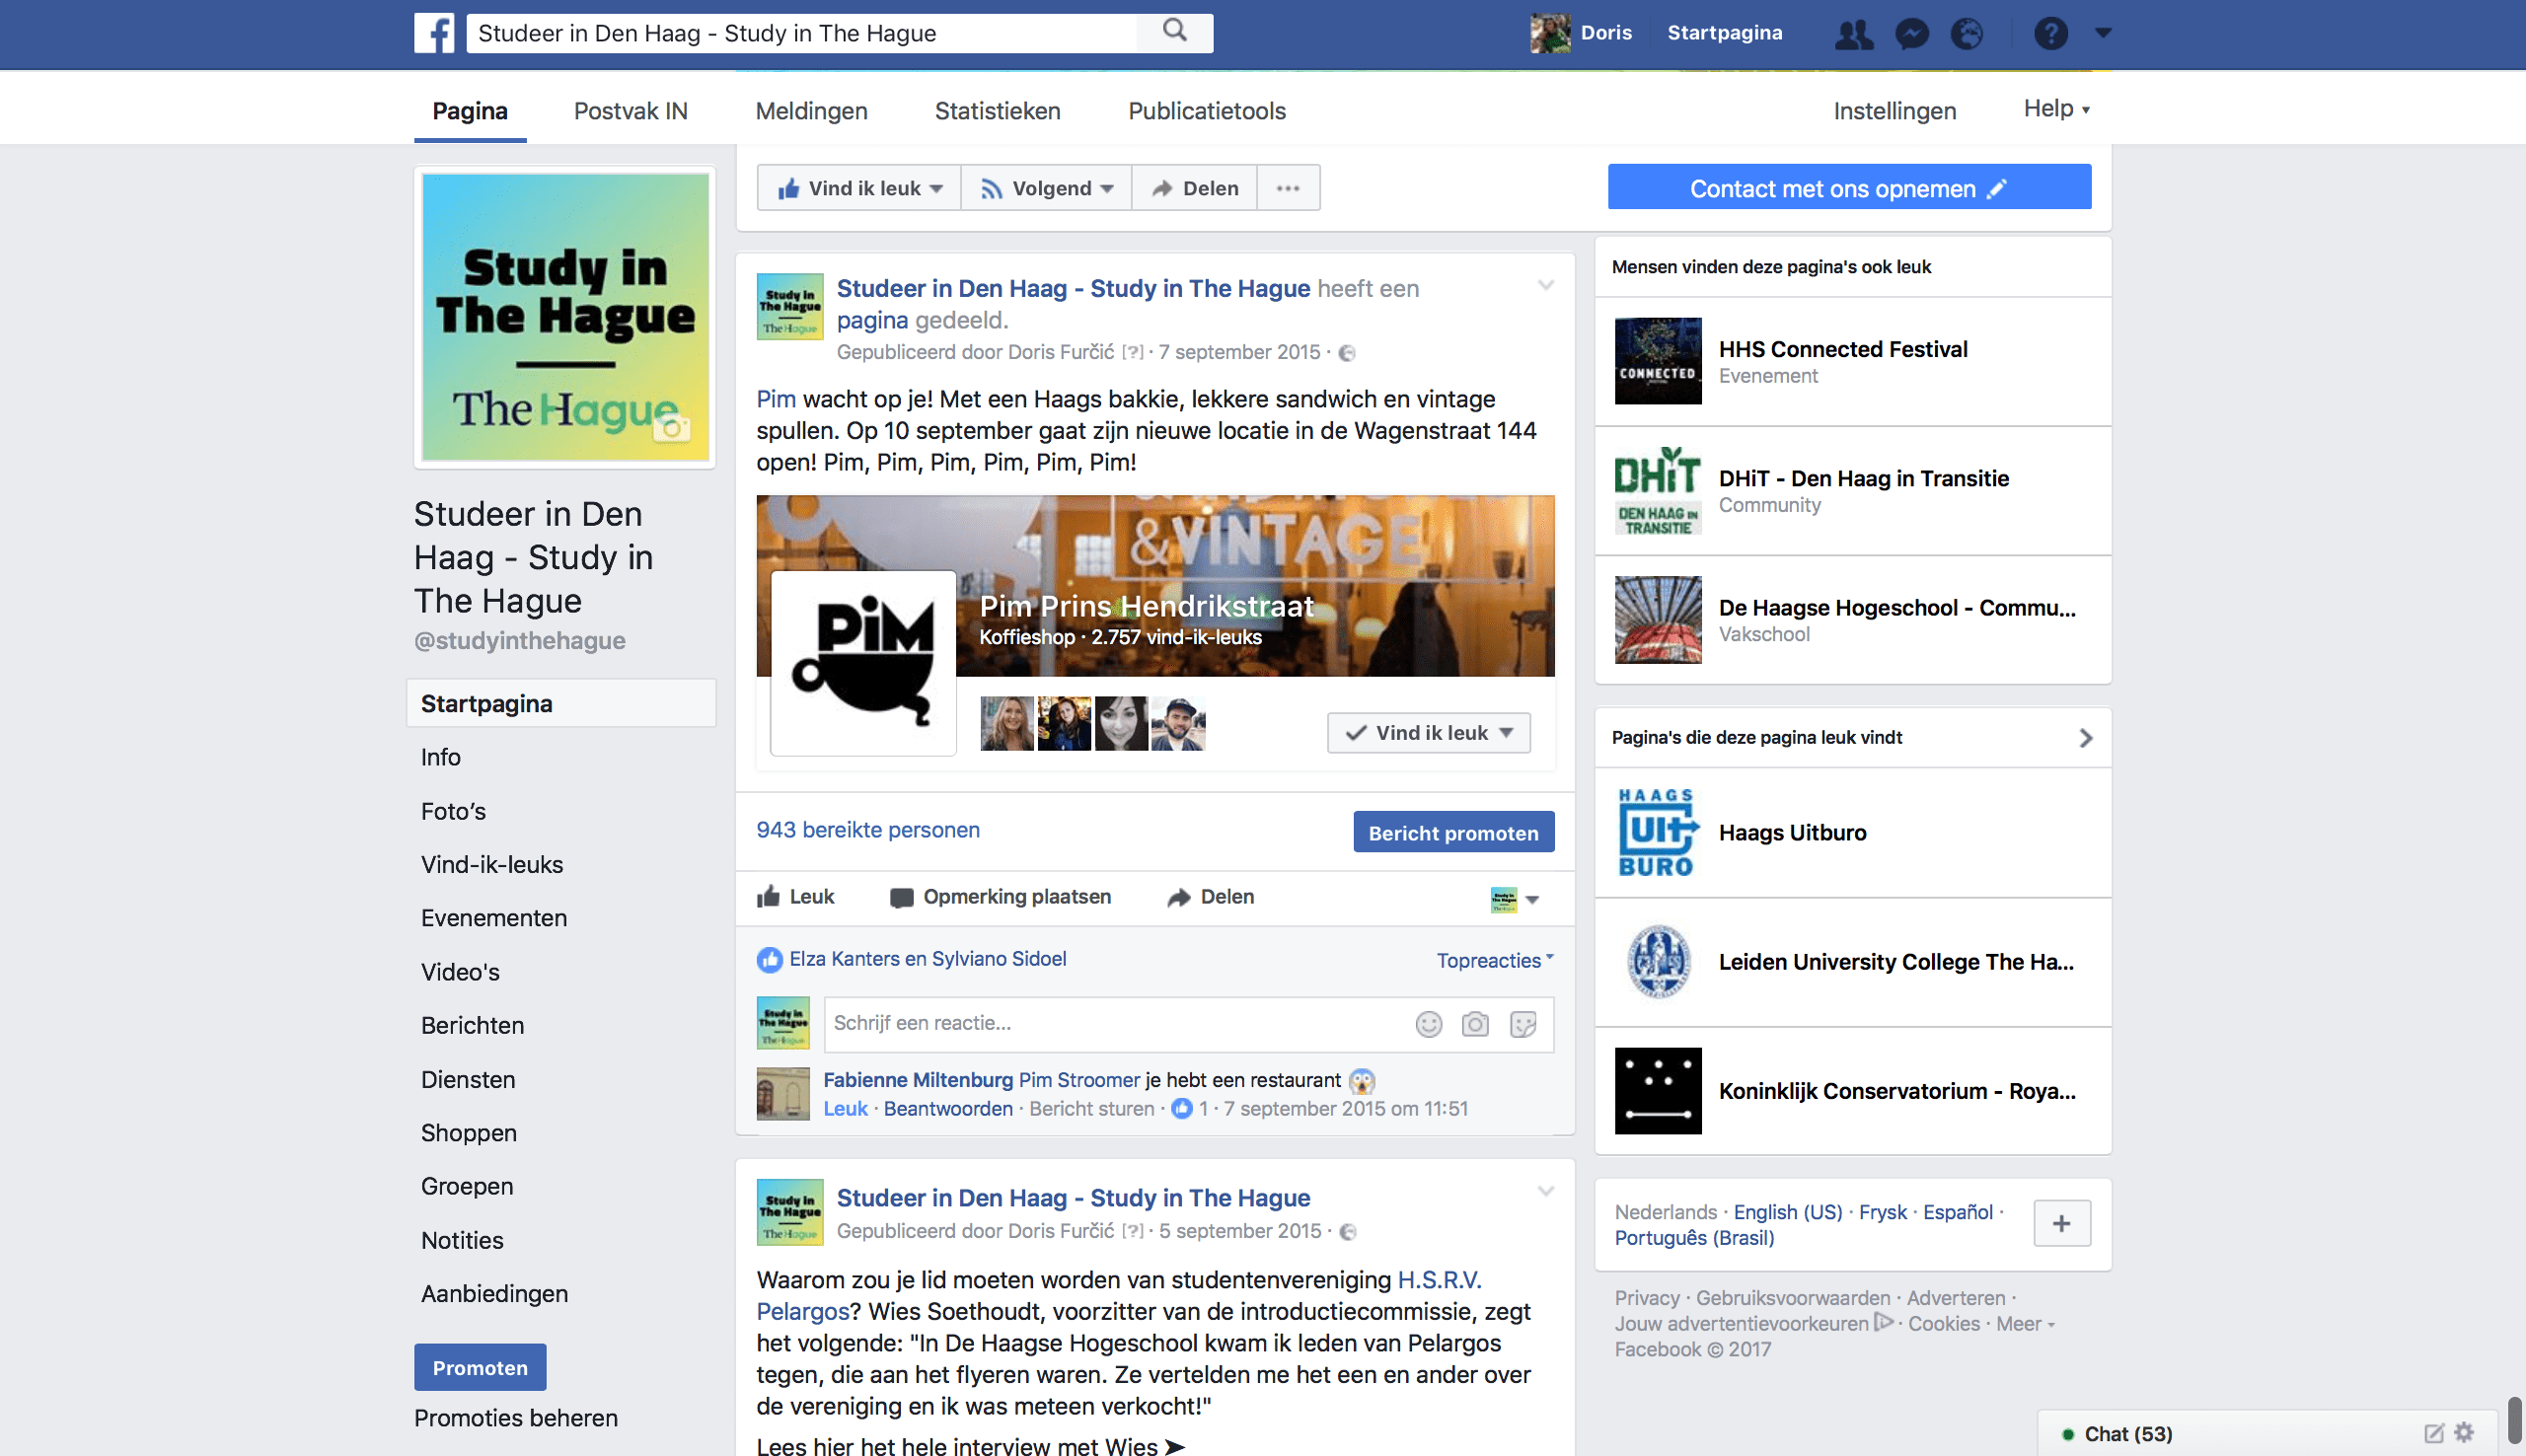Viewport: 2526px width, 1456px height.
Task: Click the emoji icon in comment box
Action: coord(1429,1024)
